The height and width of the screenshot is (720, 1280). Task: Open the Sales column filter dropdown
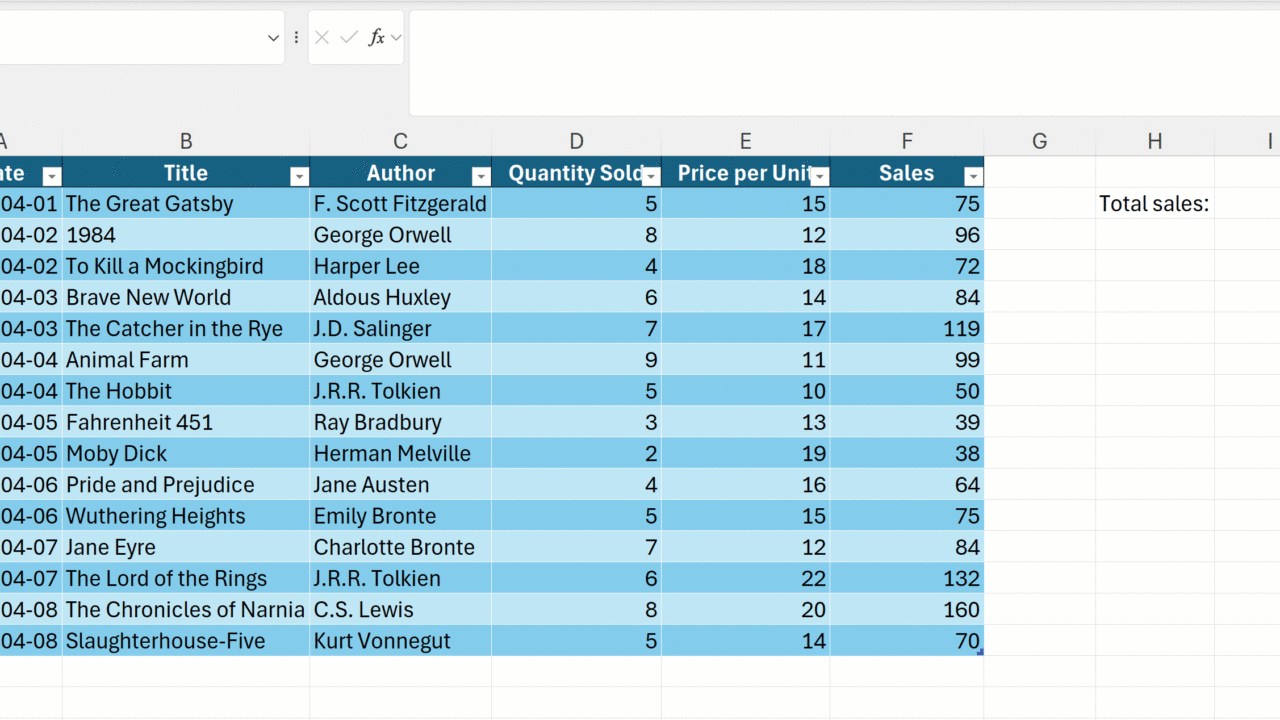973,177
